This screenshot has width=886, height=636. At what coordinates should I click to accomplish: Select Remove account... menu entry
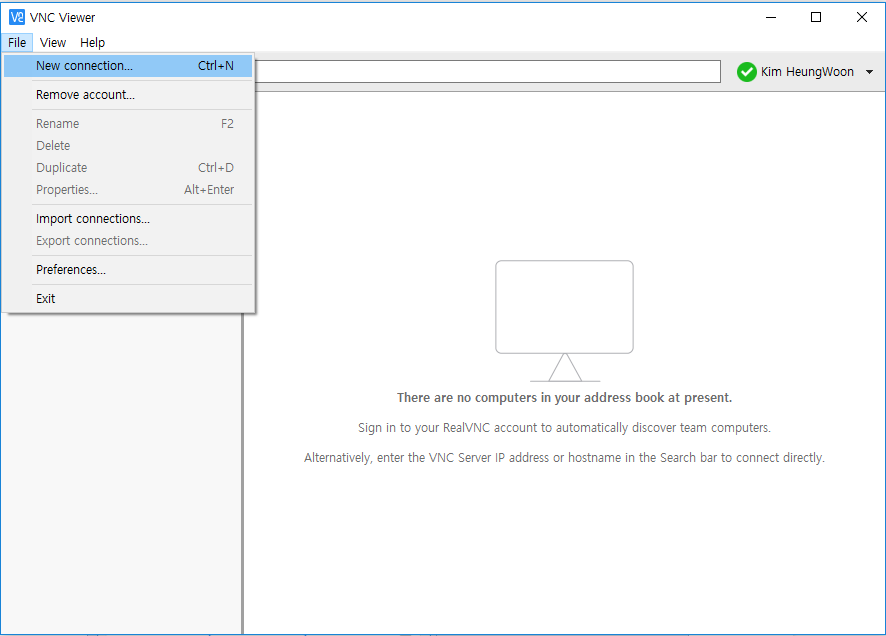(x=128, y=95)
